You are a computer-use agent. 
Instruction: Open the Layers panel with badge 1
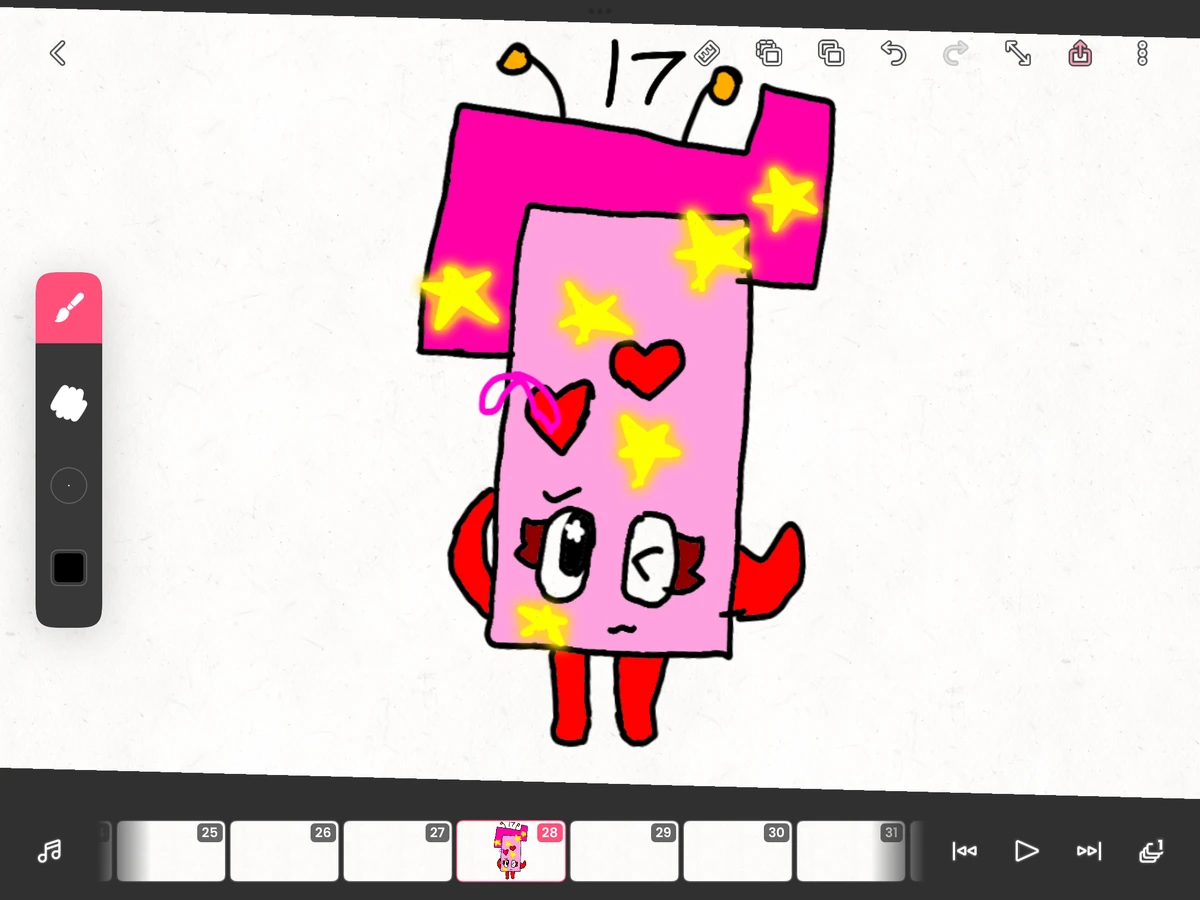click(1151, 851)
